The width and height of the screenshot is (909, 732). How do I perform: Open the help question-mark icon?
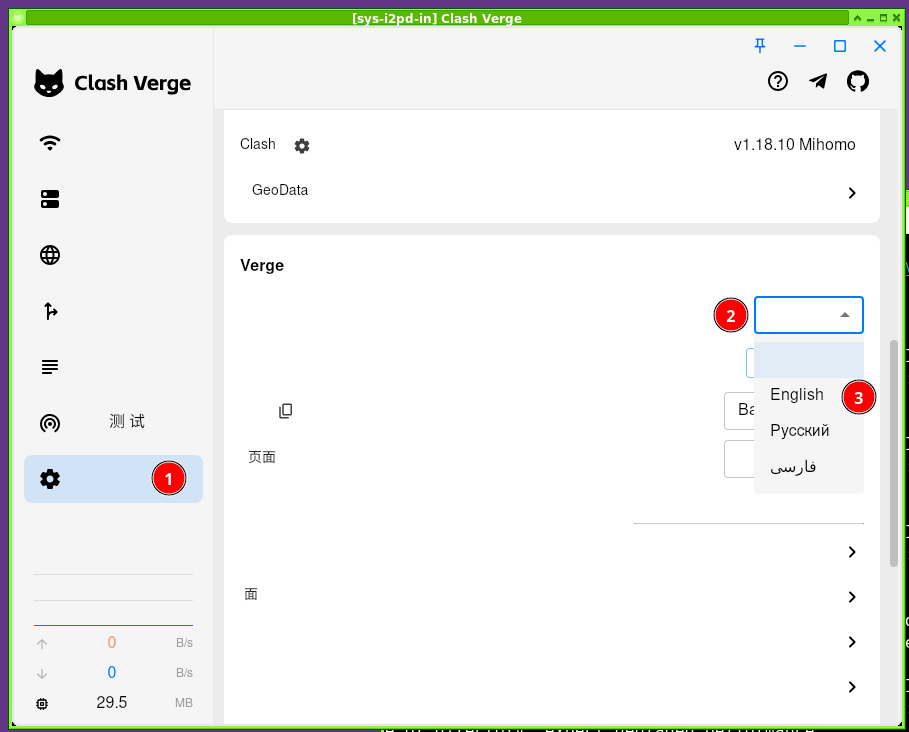pos(778,81)
